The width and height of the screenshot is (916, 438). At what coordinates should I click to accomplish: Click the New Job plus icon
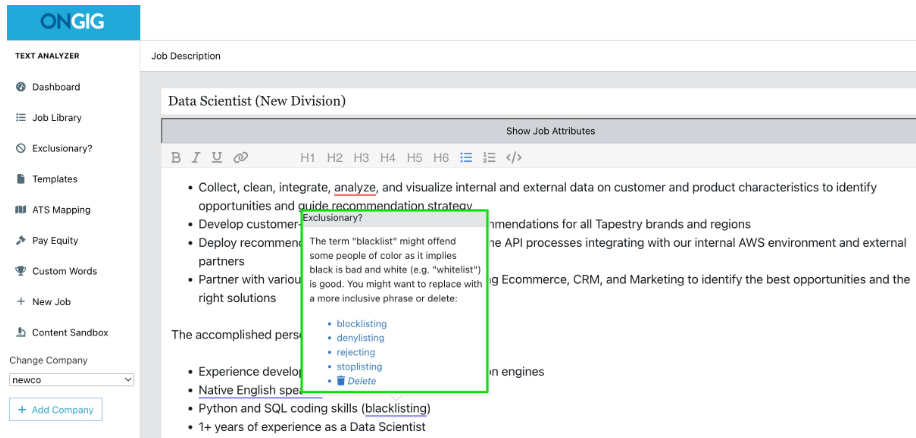point(20,301)
